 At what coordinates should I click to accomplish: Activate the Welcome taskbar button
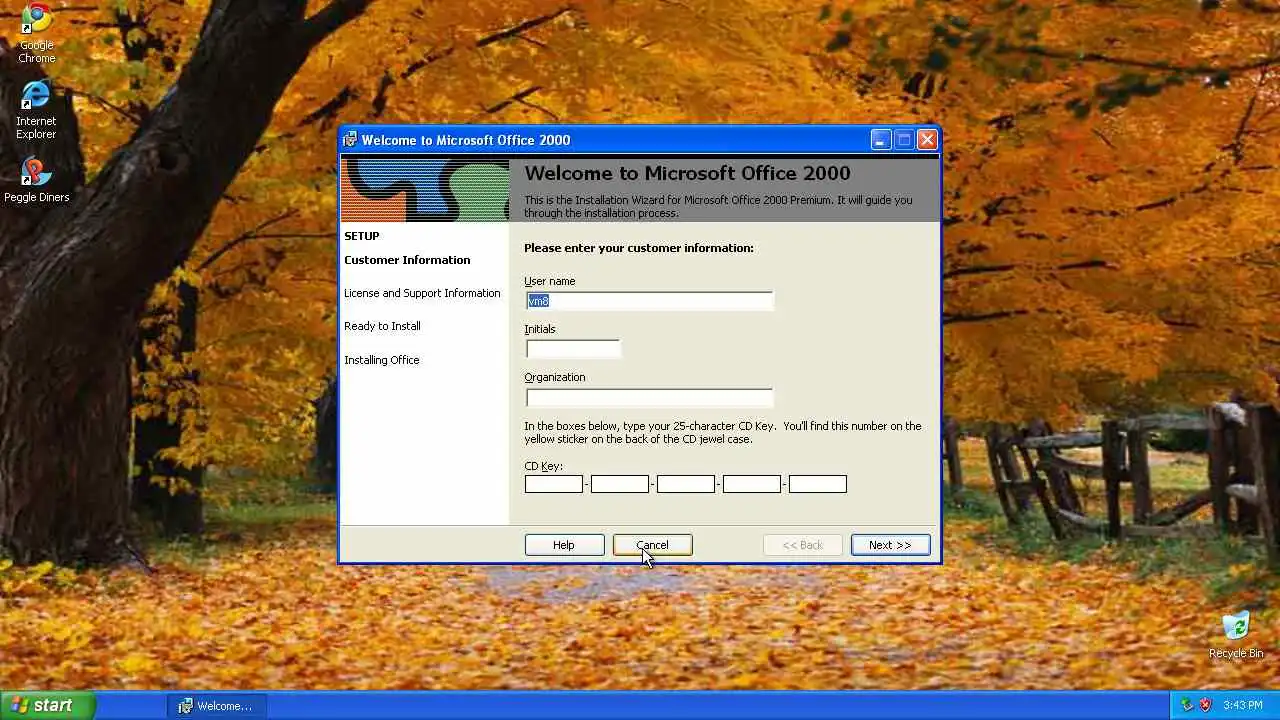coord(218,706)
